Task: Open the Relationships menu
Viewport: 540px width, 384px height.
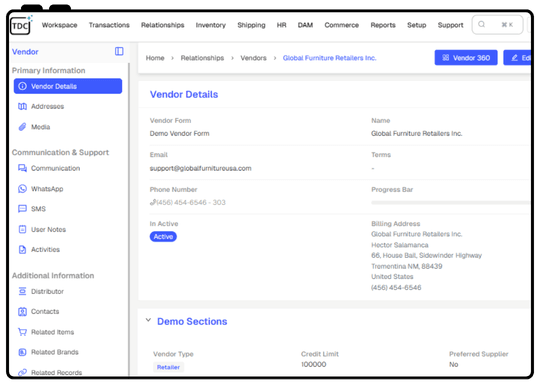Action: [163, 25]
